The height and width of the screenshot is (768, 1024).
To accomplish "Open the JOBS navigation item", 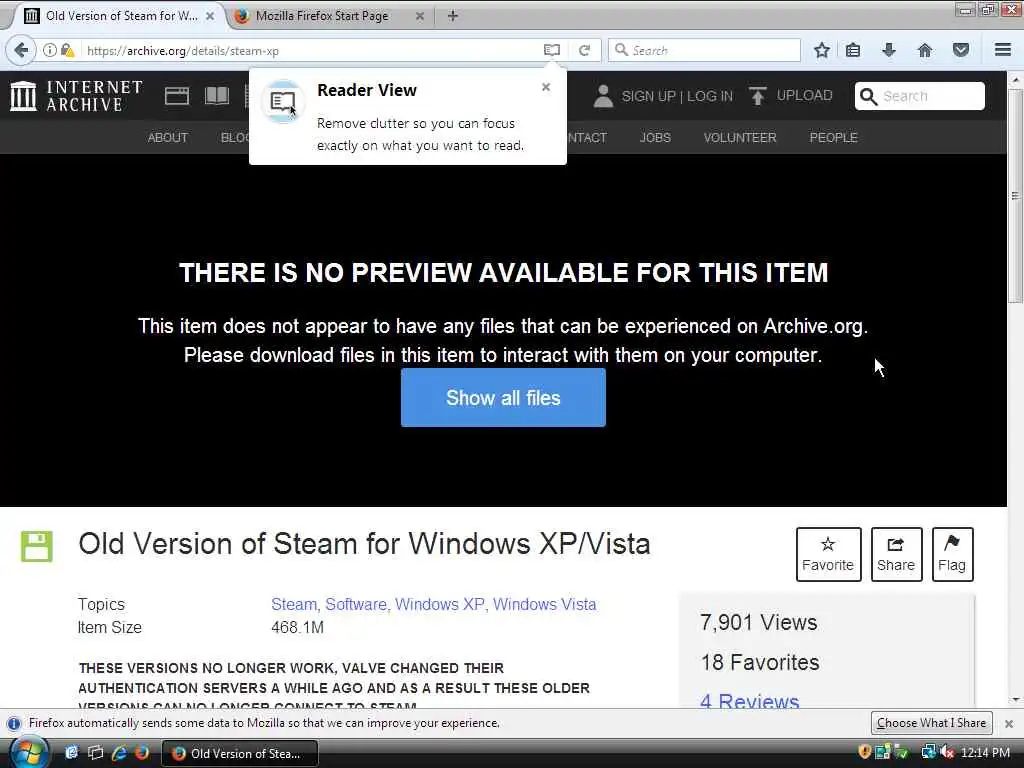I will pos(655,137).
